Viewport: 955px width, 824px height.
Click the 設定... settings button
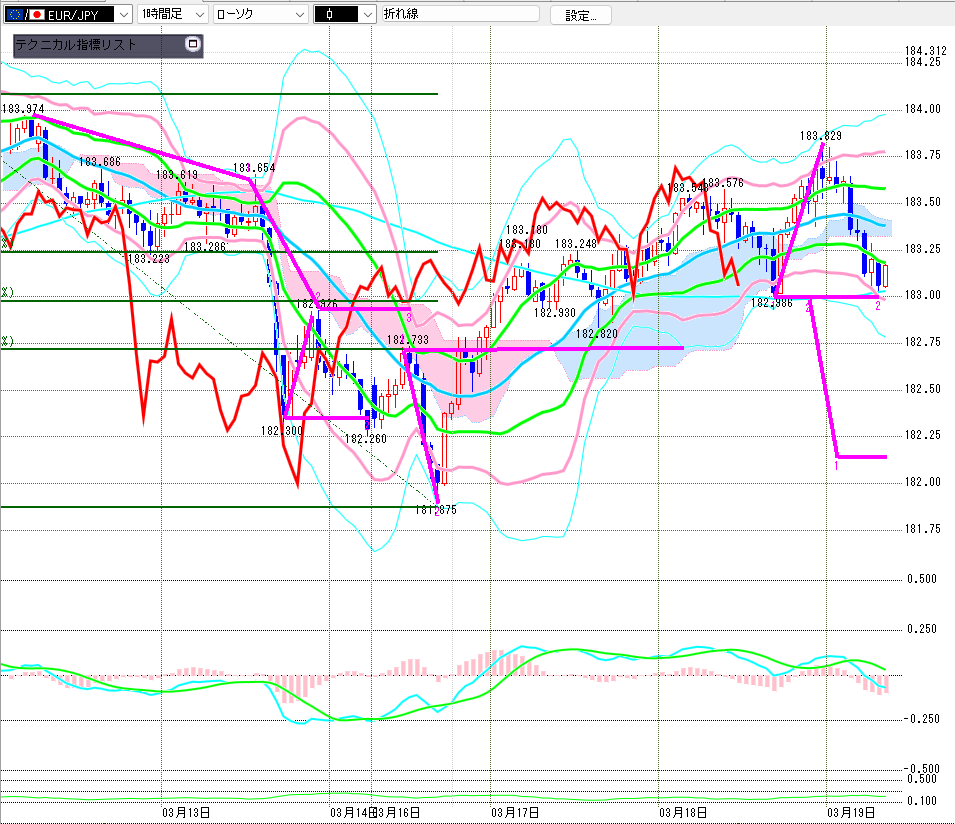click(587, 15)
